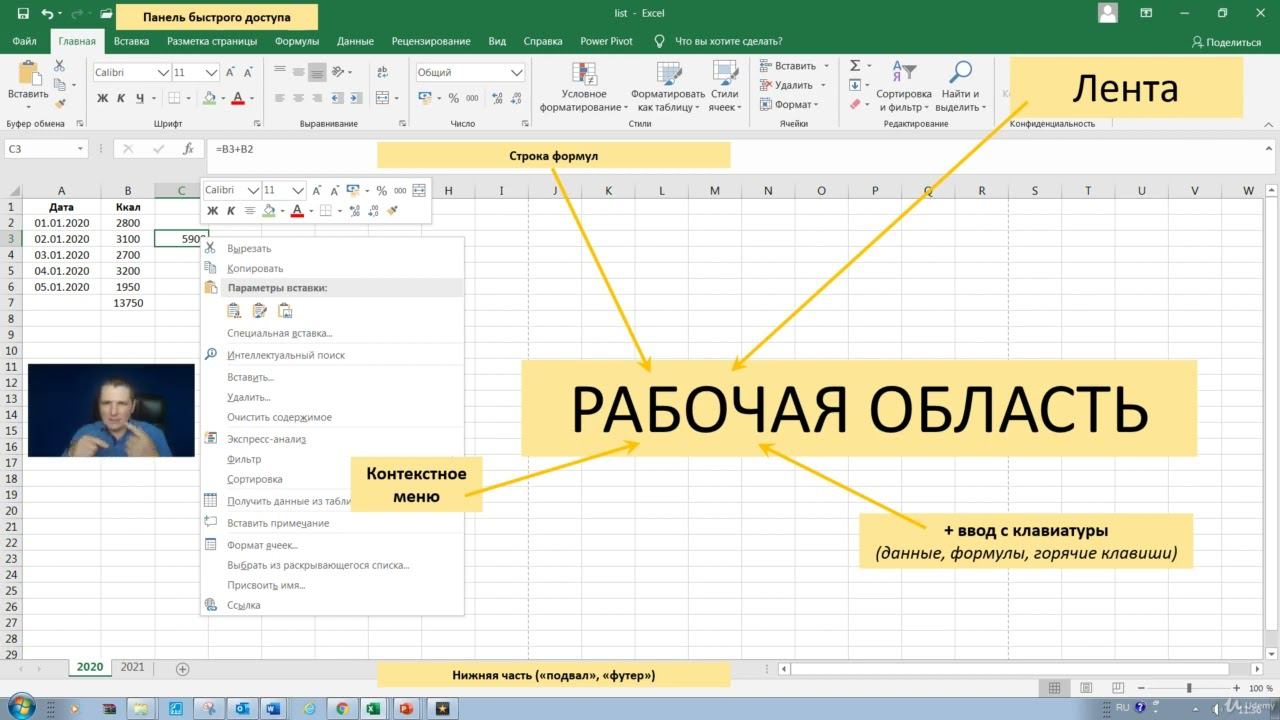Save the workbook from the Quick Access Toolbar
Viewport: 1280px width, 720px height.
pyautogui.click(x=21, y=14)
